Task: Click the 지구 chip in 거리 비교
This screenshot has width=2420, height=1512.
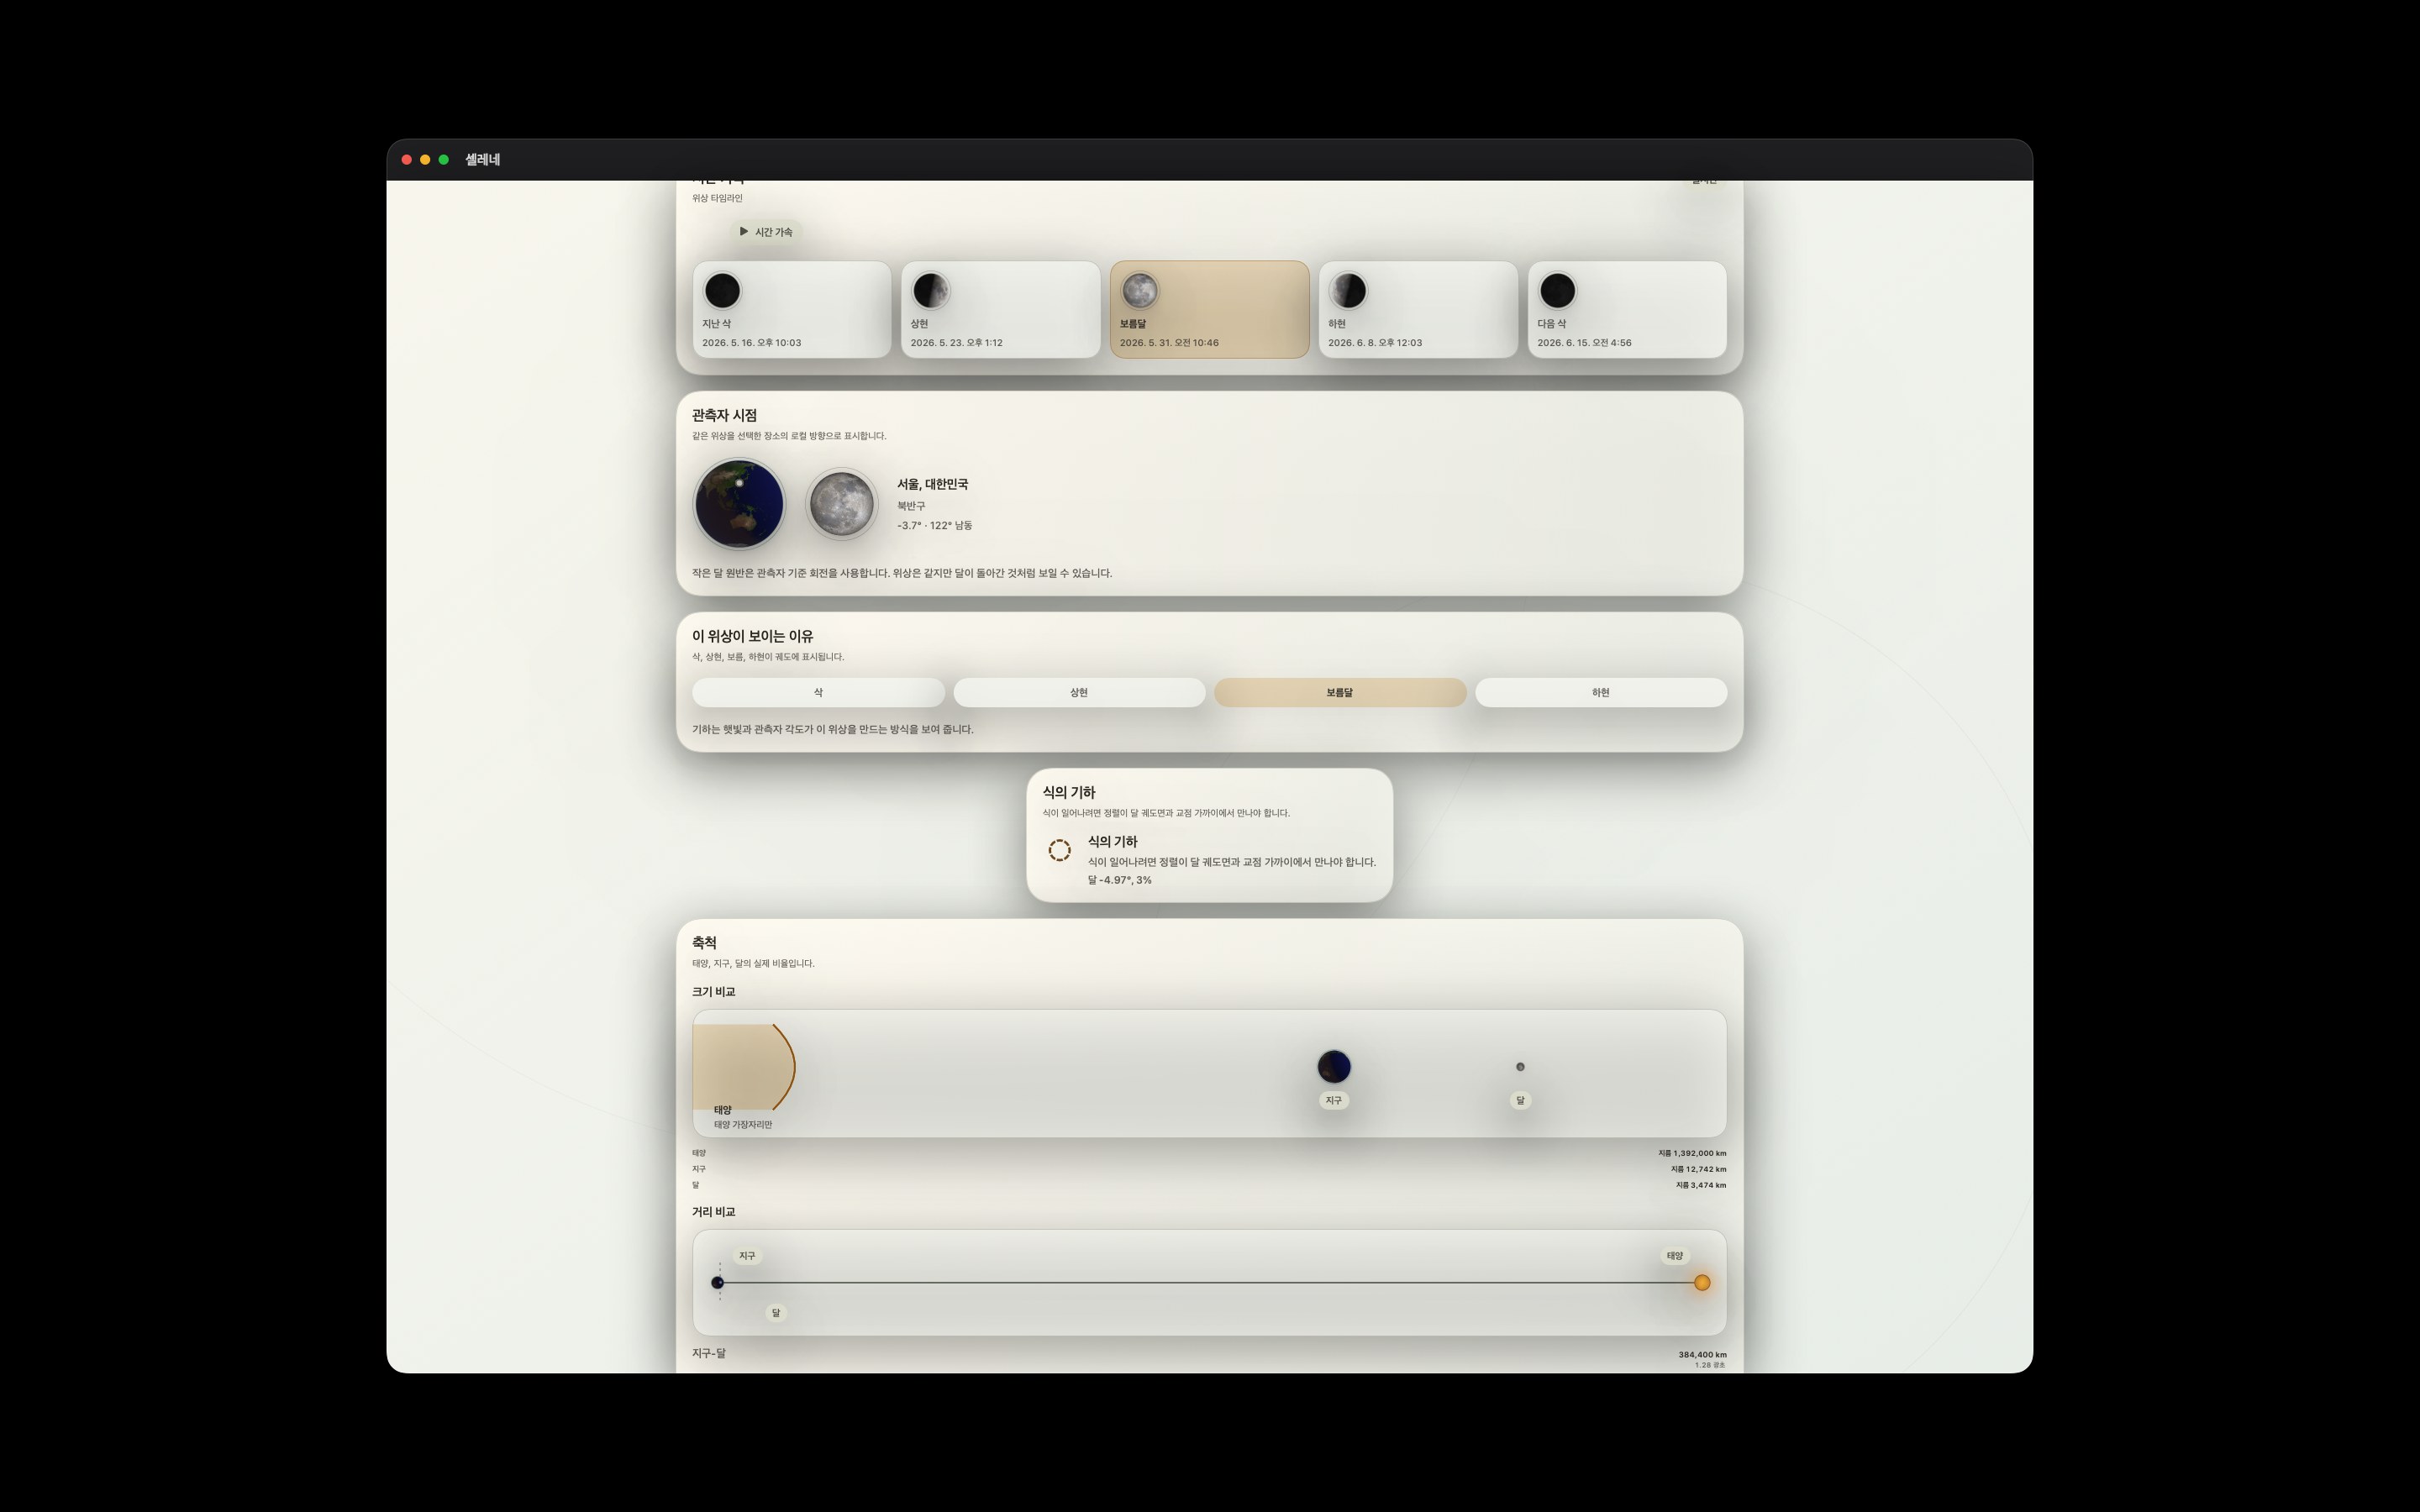Action: [x=747, y=1256]
